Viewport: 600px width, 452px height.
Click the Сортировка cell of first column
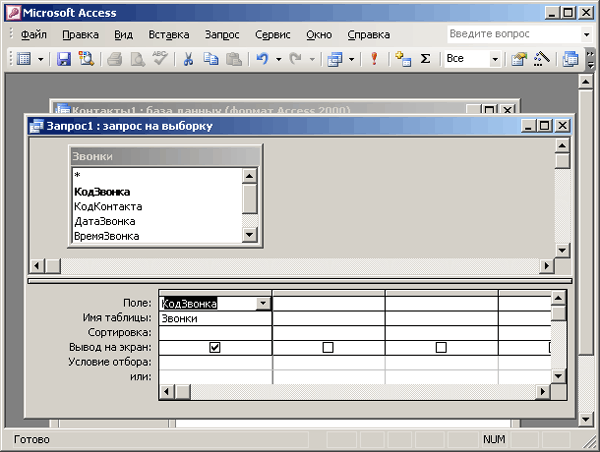(x=215, y=333)
